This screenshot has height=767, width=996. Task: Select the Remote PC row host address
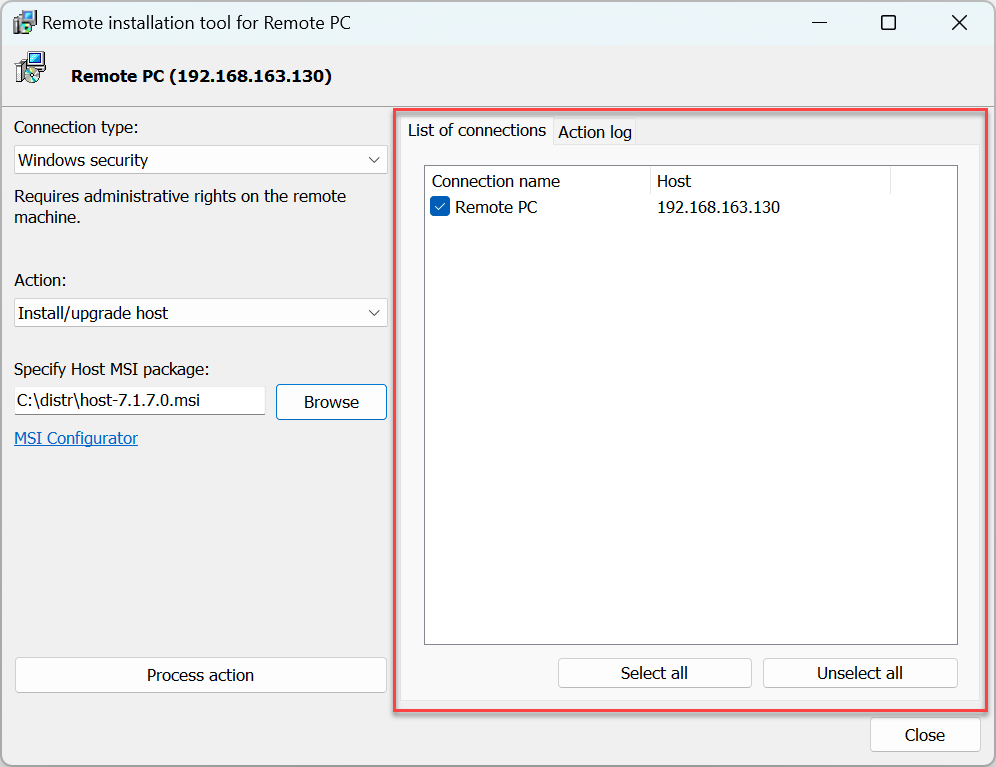pos(718,207)
